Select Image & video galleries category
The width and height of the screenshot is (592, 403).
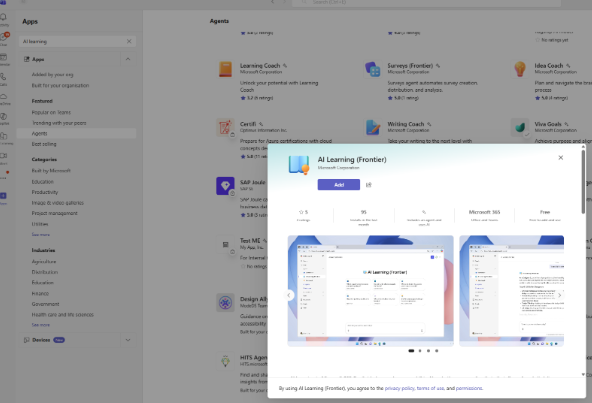click(x=58, y=203)
